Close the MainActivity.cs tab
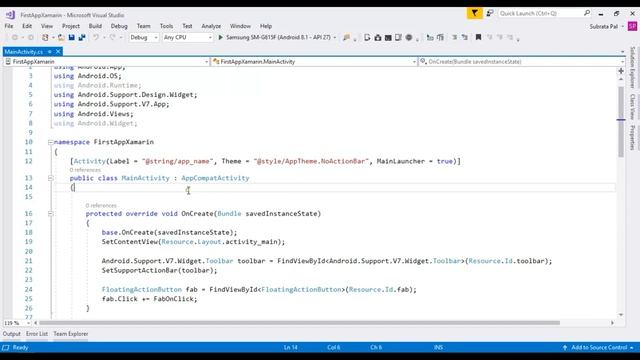 58,51
